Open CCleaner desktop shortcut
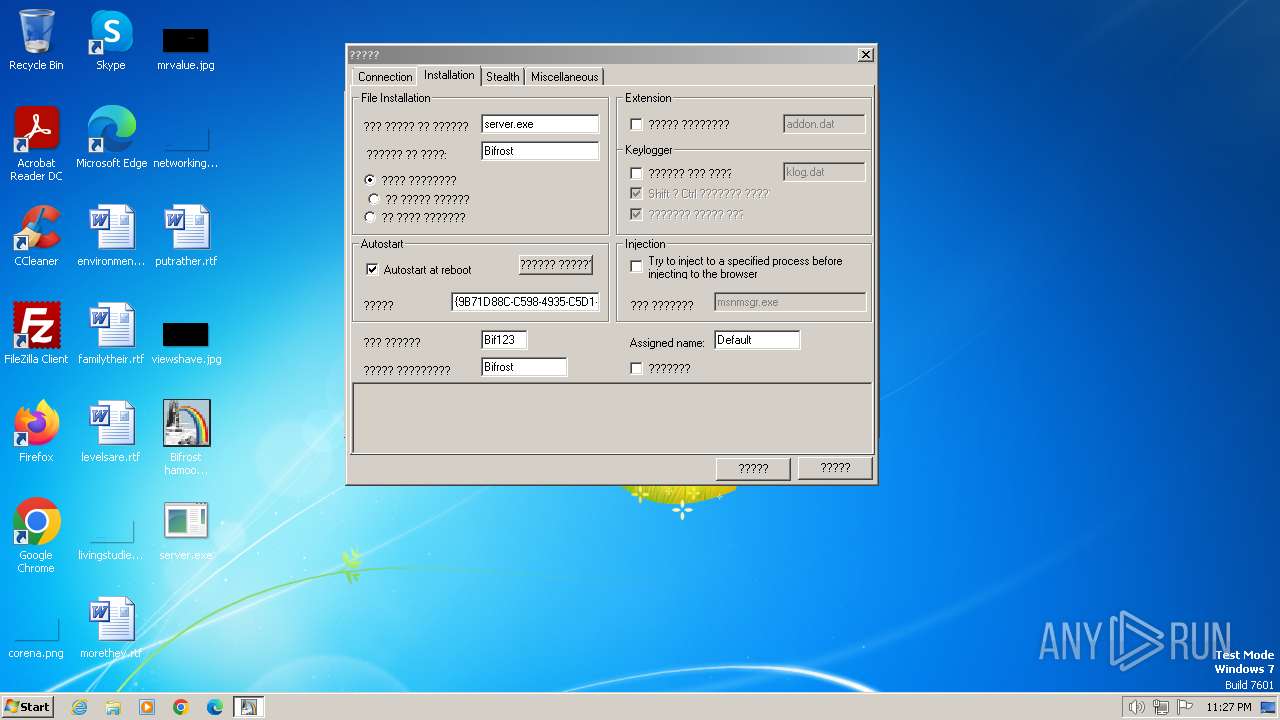This screenshot has width=1280, height=720. tap(36, 237)
